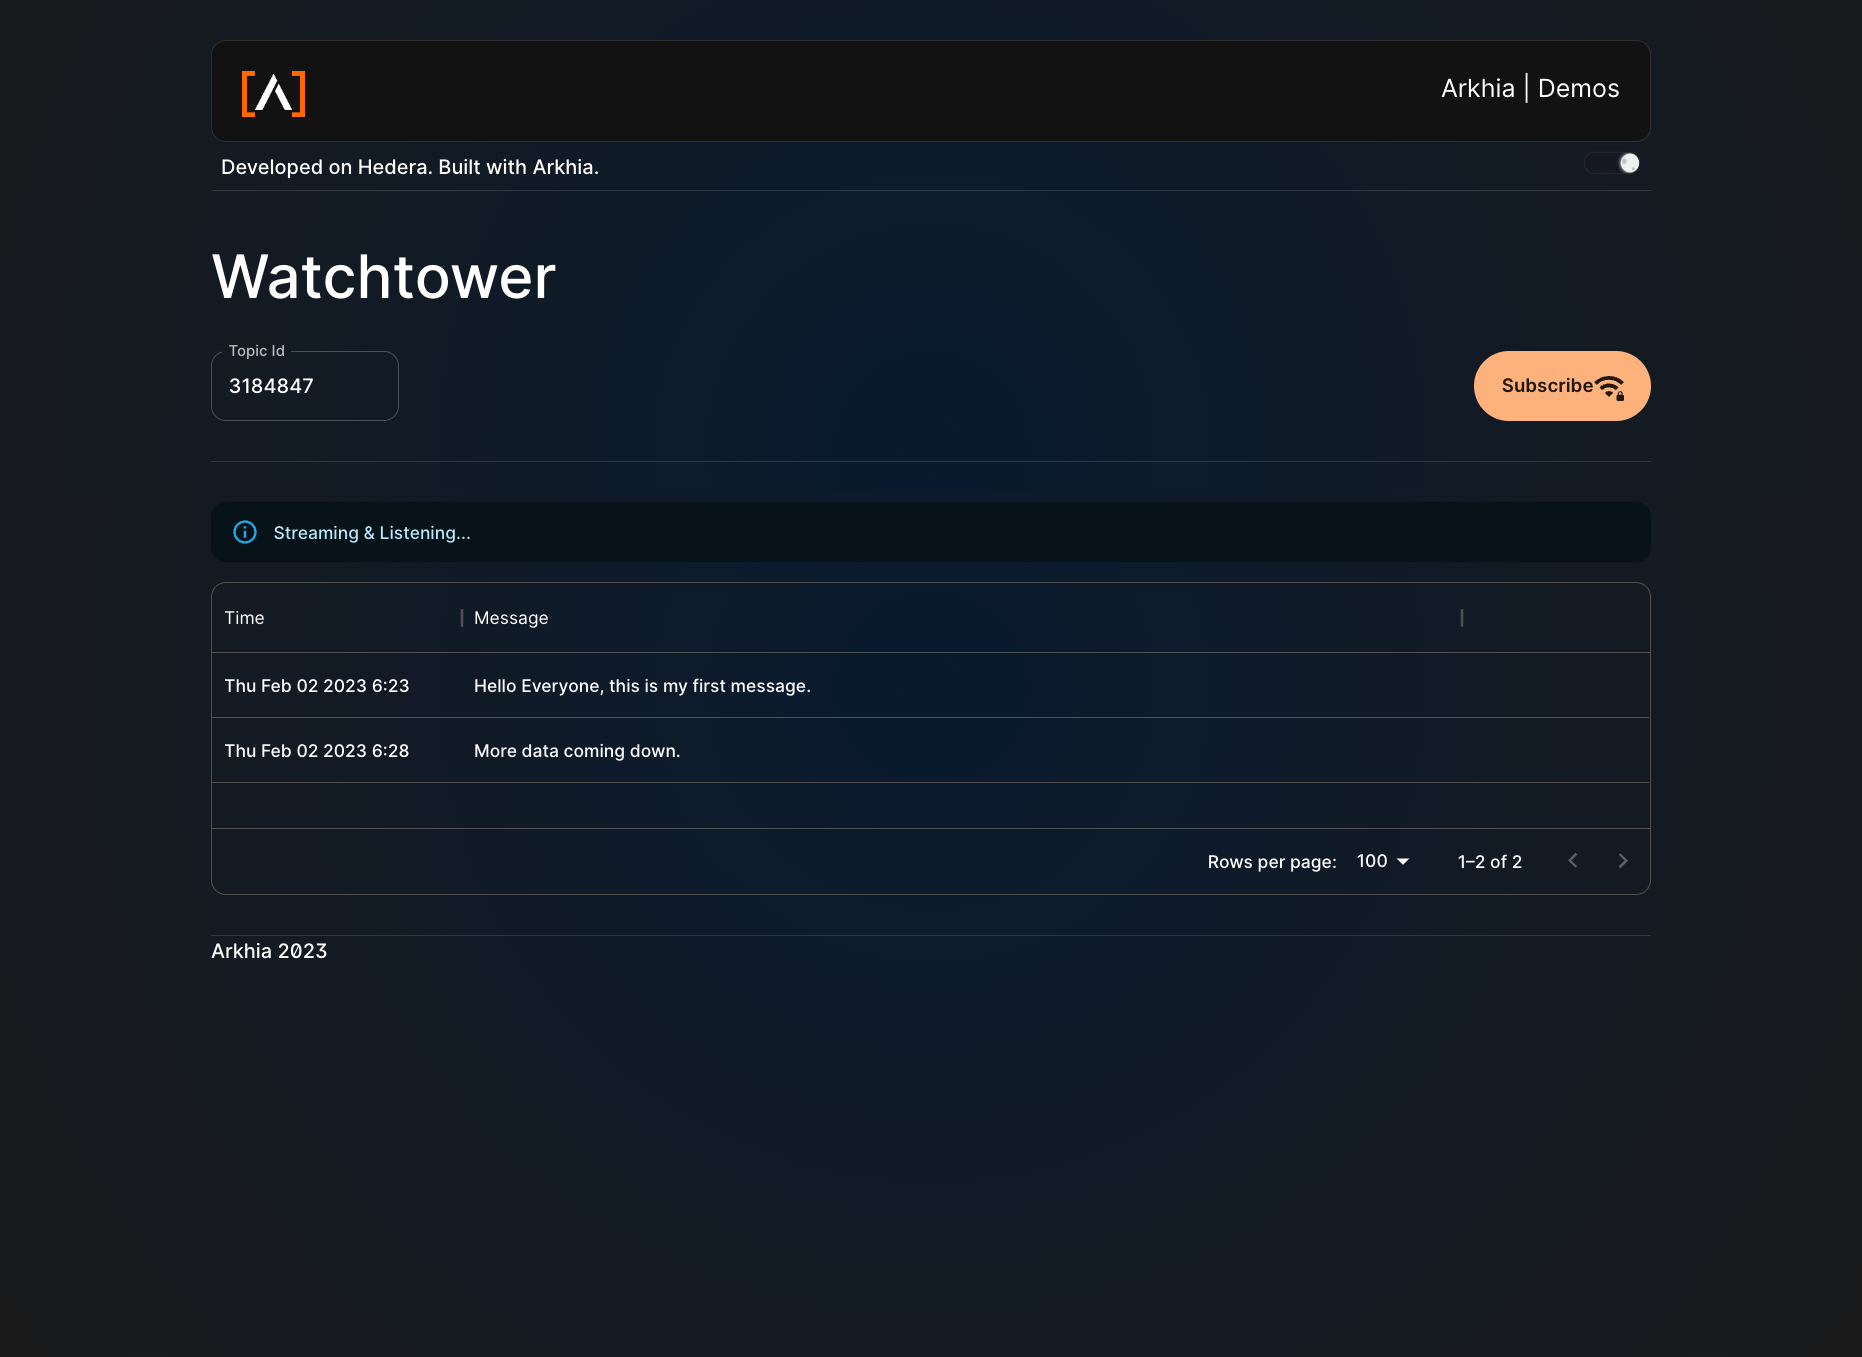Image resolution: width=1862 pixels, height=1357 pixels.
Task: Click the Topic Id input field
Action: point(305,386)
